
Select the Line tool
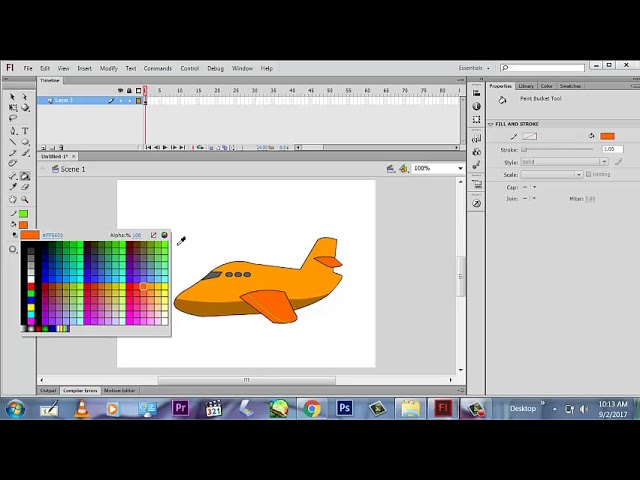[x=13, y=142]
